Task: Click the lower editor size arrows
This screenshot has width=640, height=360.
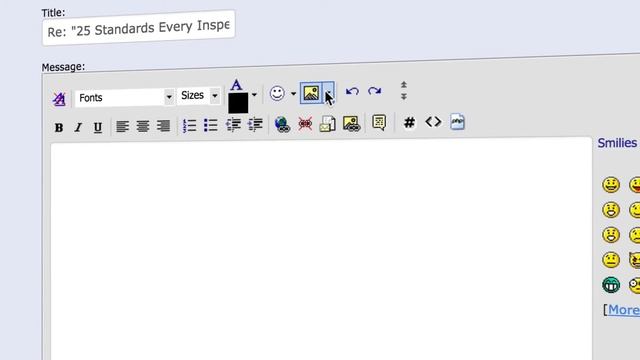Action: point(404,96)
